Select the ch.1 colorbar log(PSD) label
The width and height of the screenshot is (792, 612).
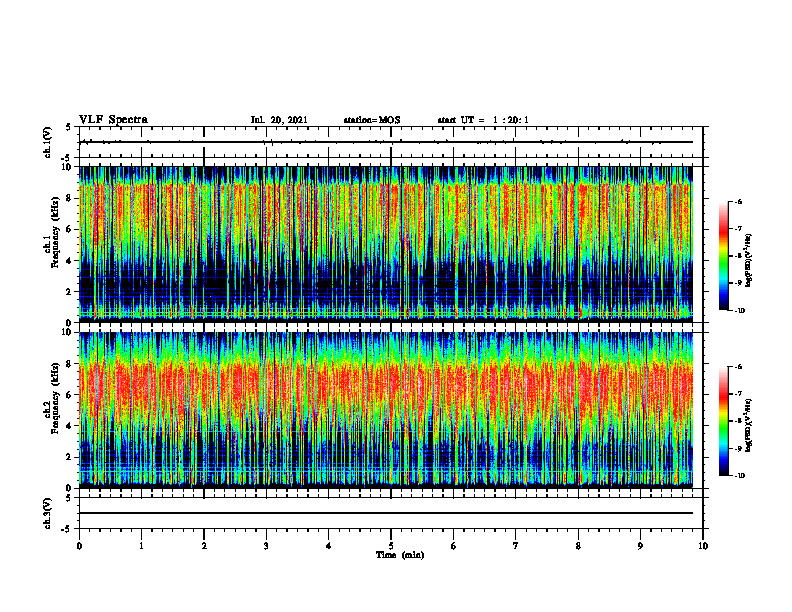coord(749,261)
